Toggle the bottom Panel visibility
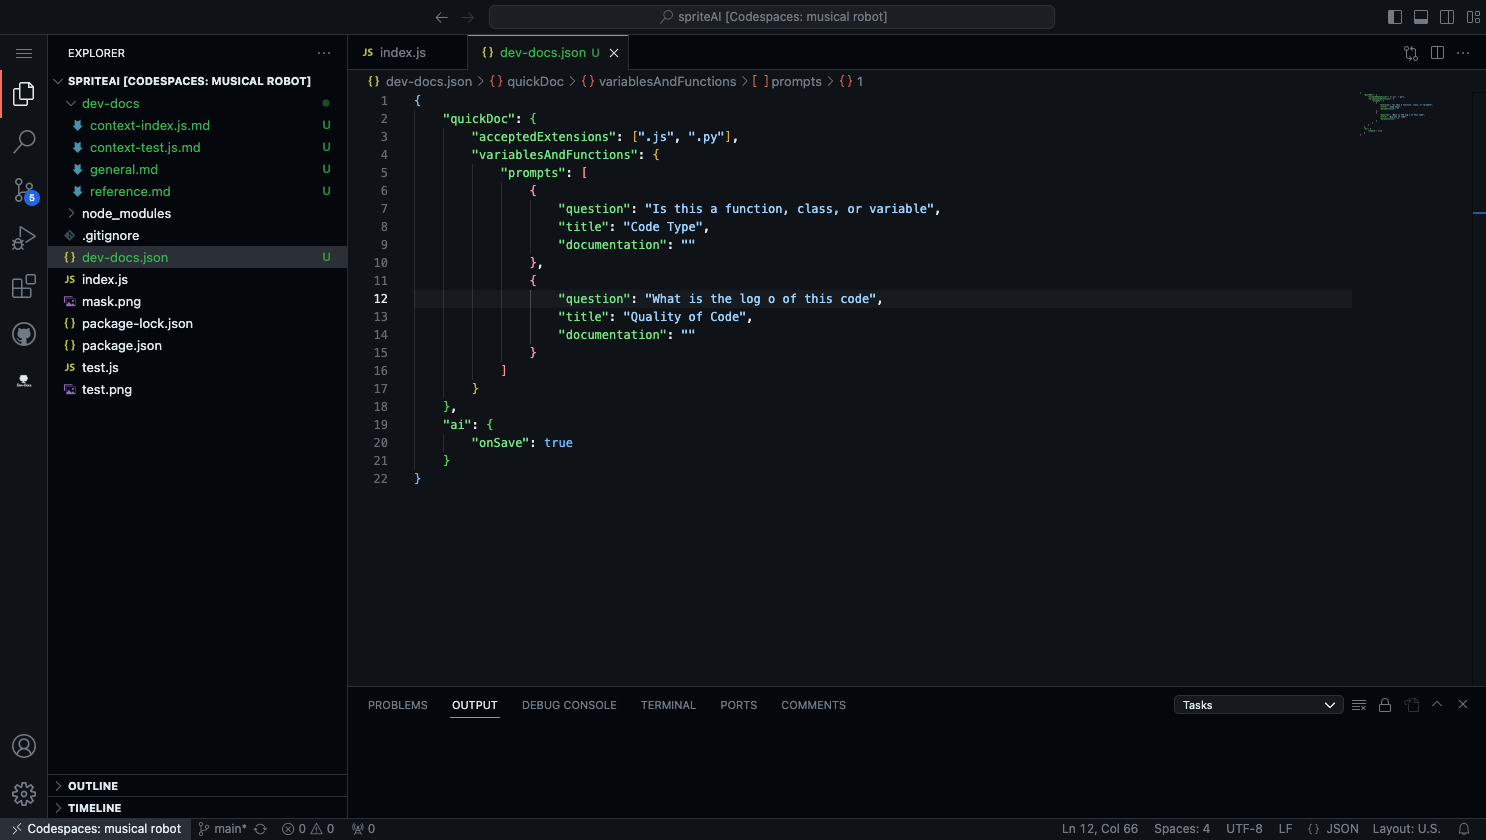Image resolution: width=1486 pixels, height=840 pixels. tap(1421, 17)
